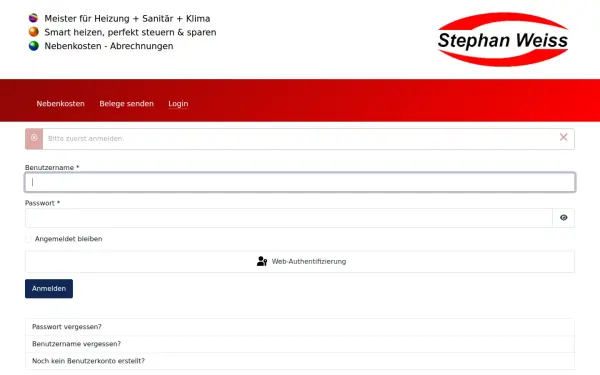Click the alert icon in the notice bar
This screenshot has height=375, width=600.
point(34,138)
